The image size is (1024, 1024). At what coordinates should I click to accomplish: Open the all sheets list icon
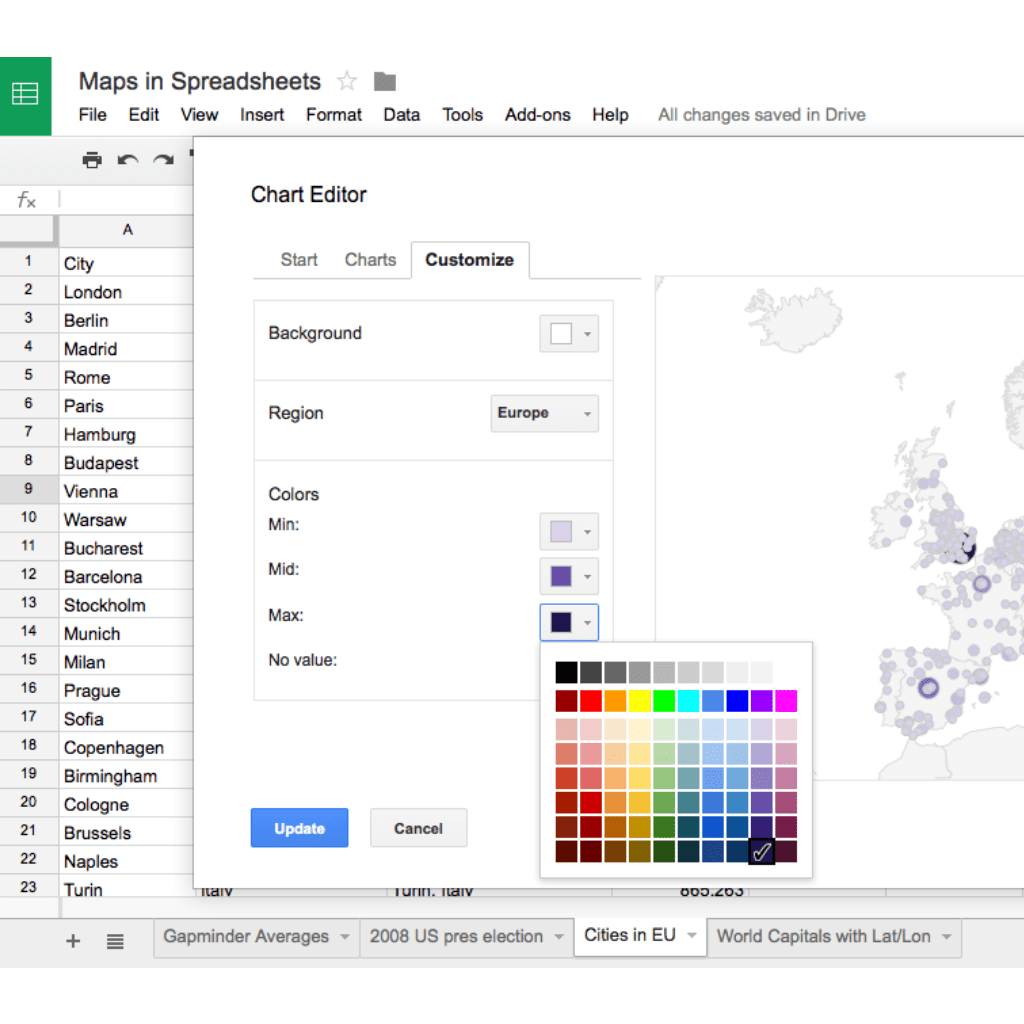(x=116, y=940)
